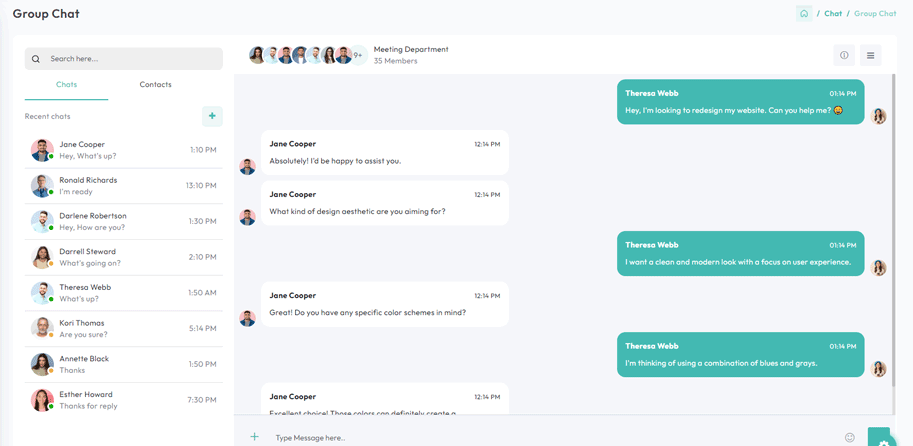The height and width of the screenshot is (446, 913).
Task: Open the emoji picker
Action: [850, 437]
